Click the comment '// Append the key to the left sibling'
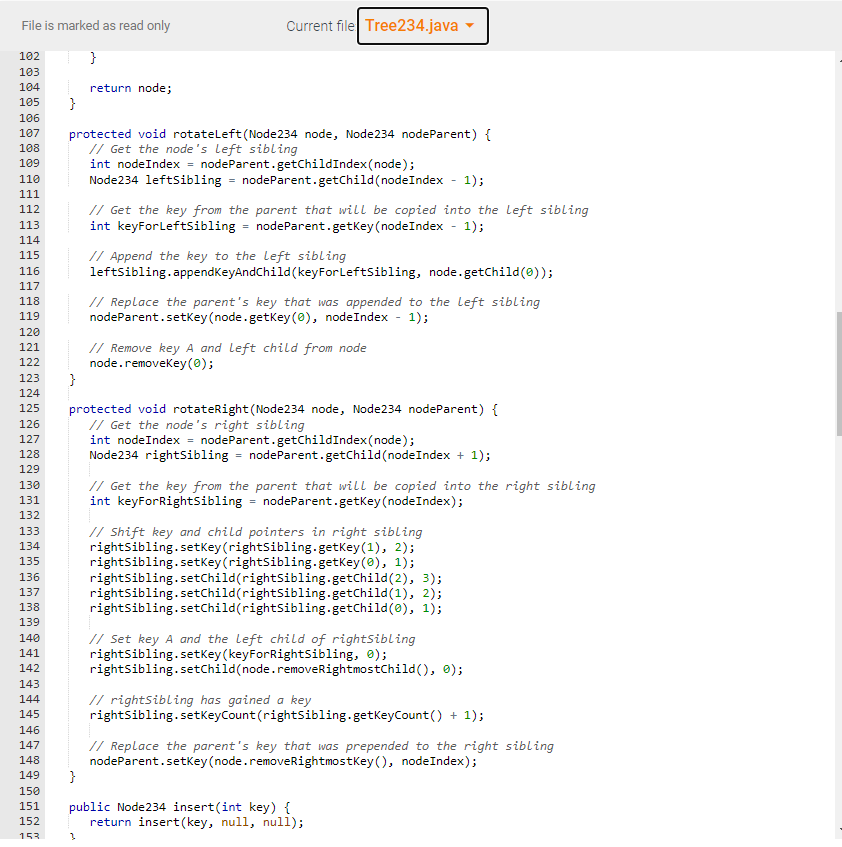The image size is (842, 847). [x=218, y=256]
